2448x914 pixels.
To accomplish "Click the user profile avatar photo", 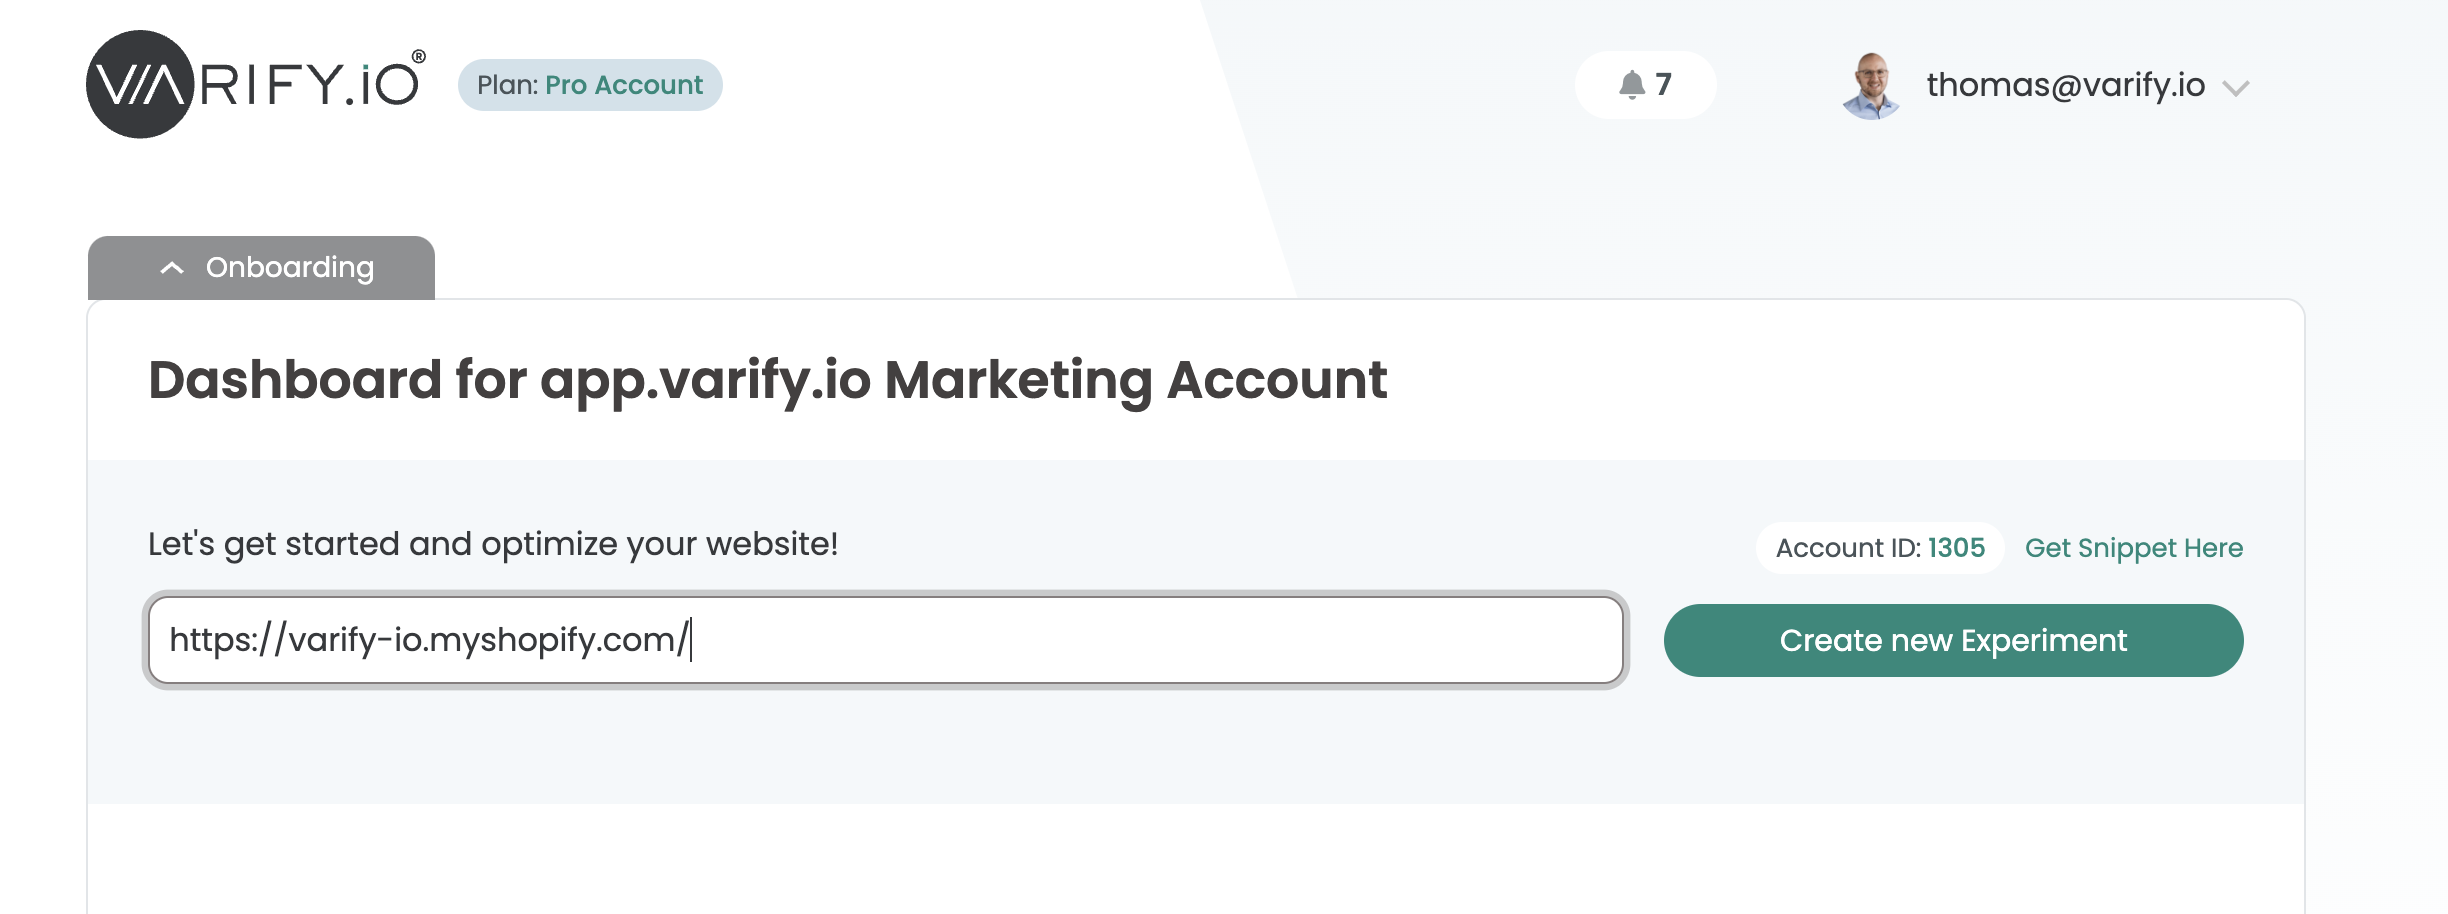I will [1871, 86].
